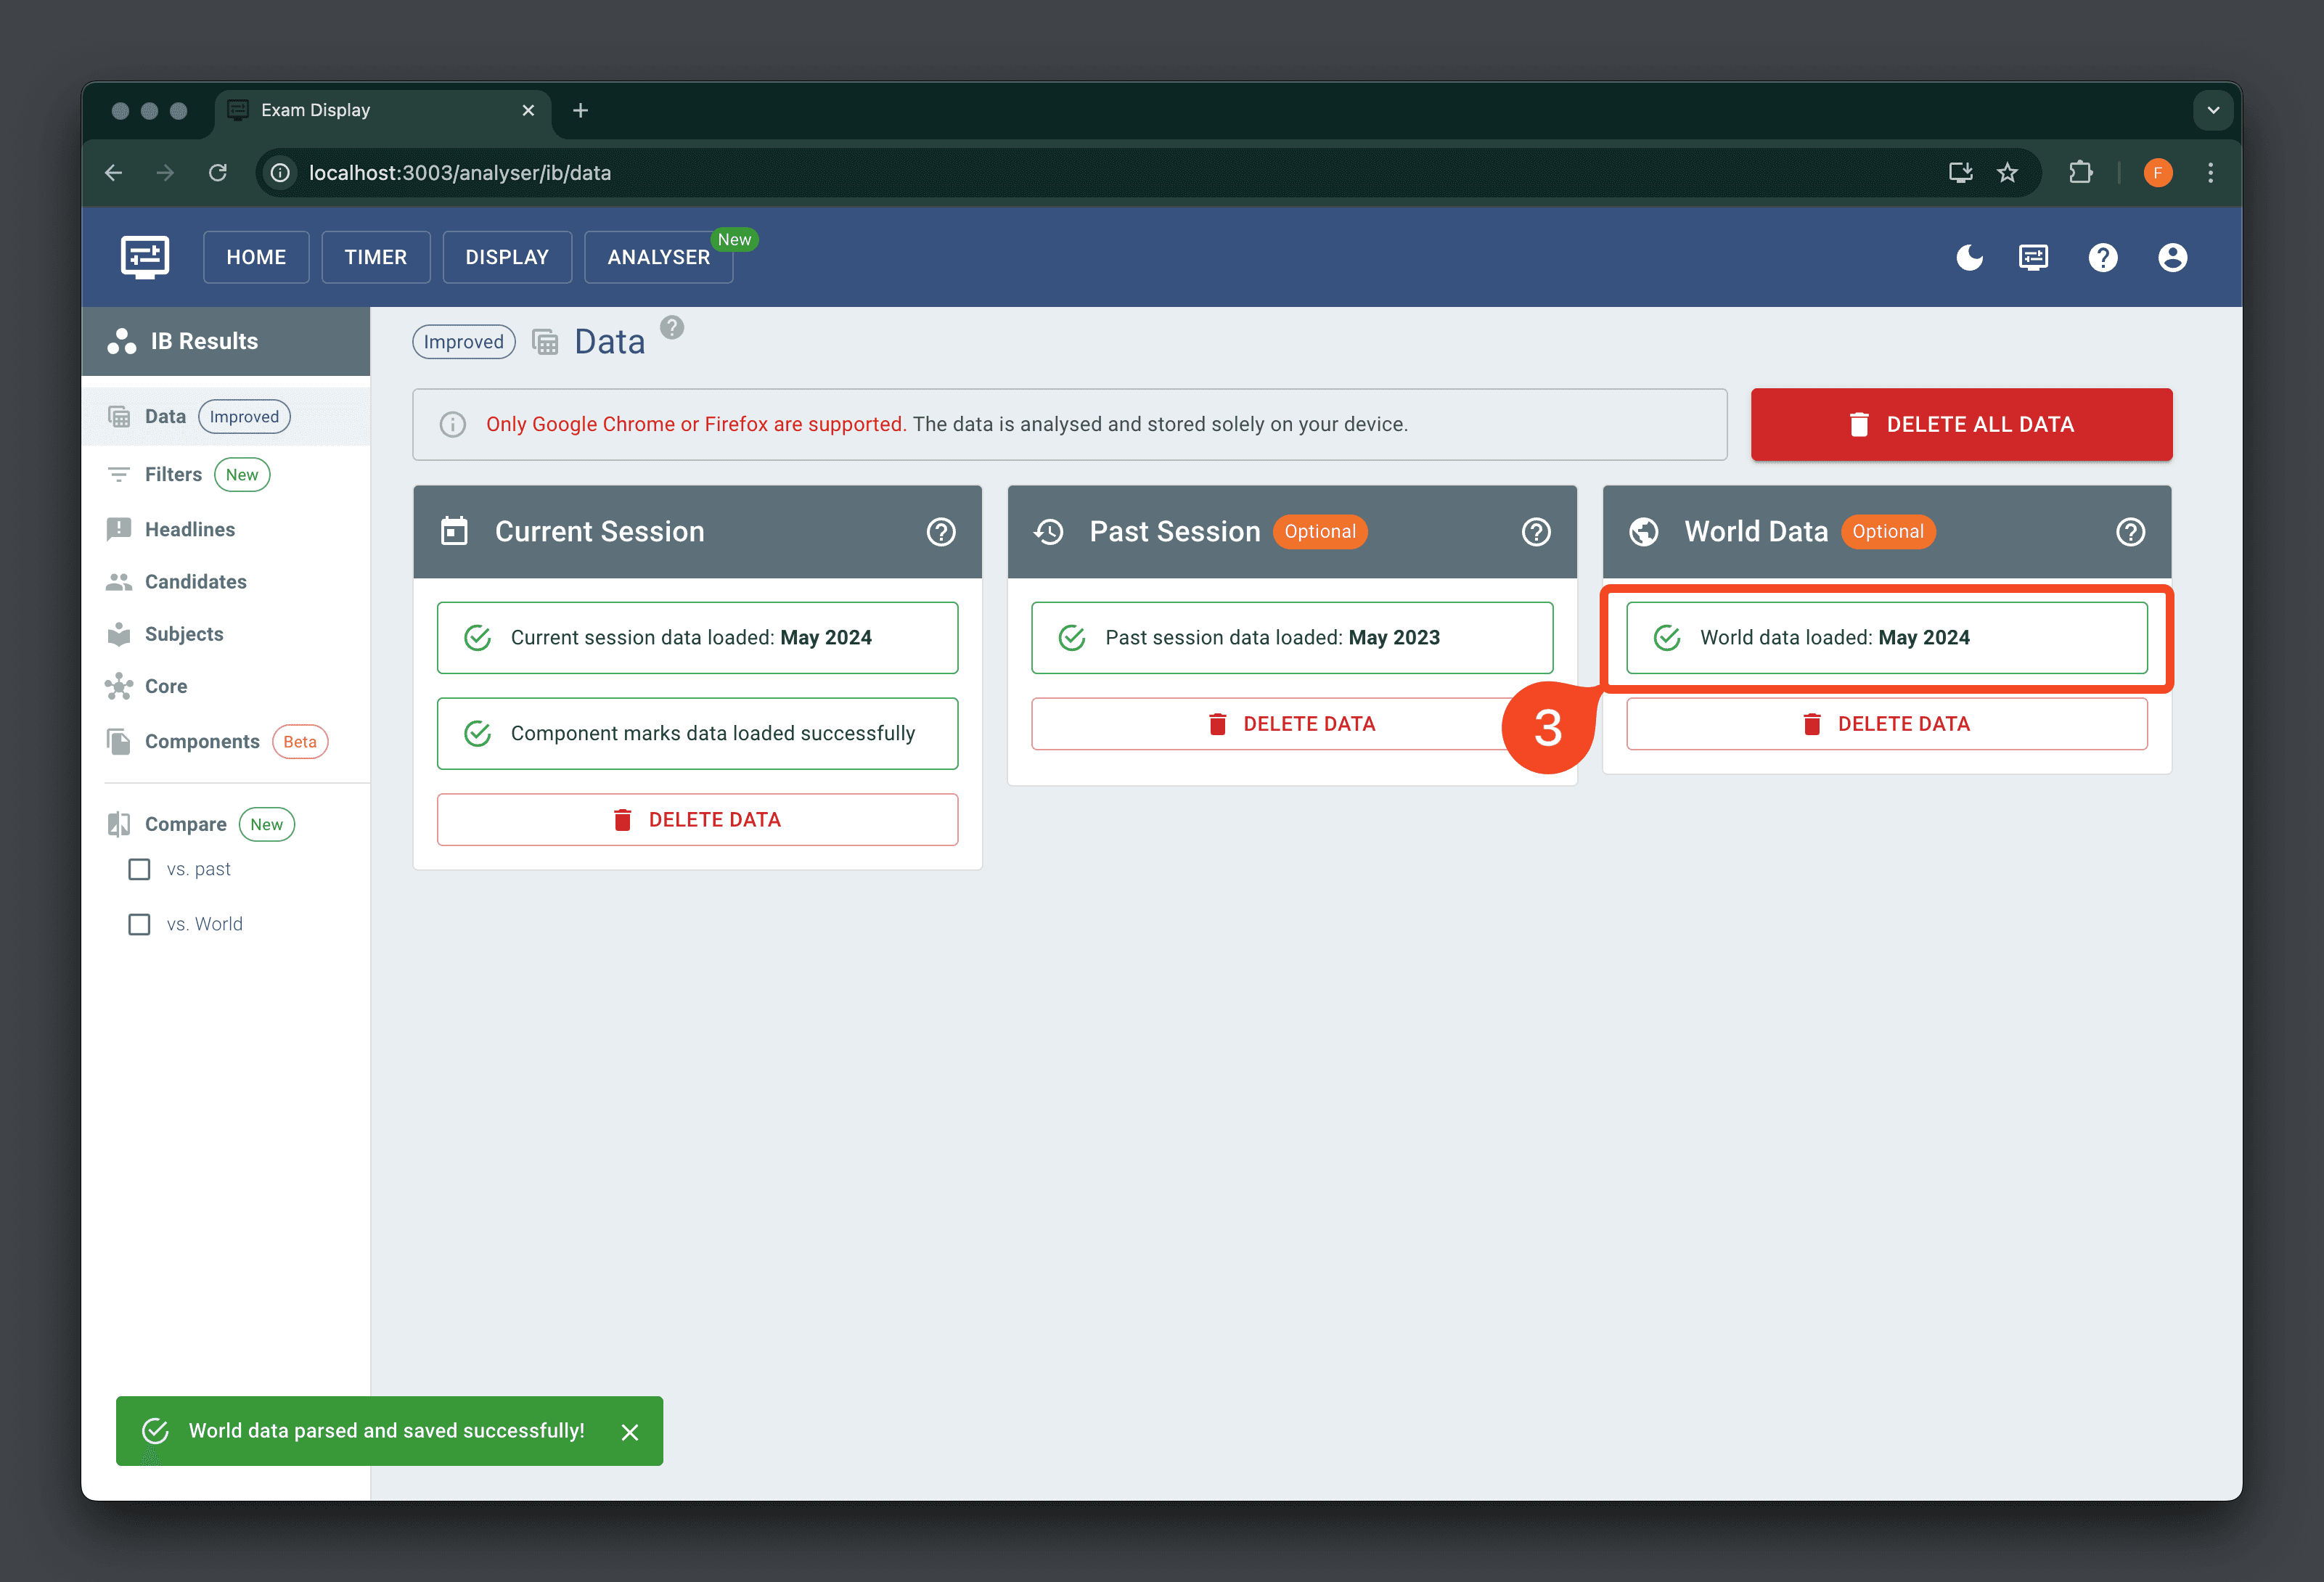Toggle the vs. past checkbox
Viewport: 2324px width, 1582px height.
point(139,869)
